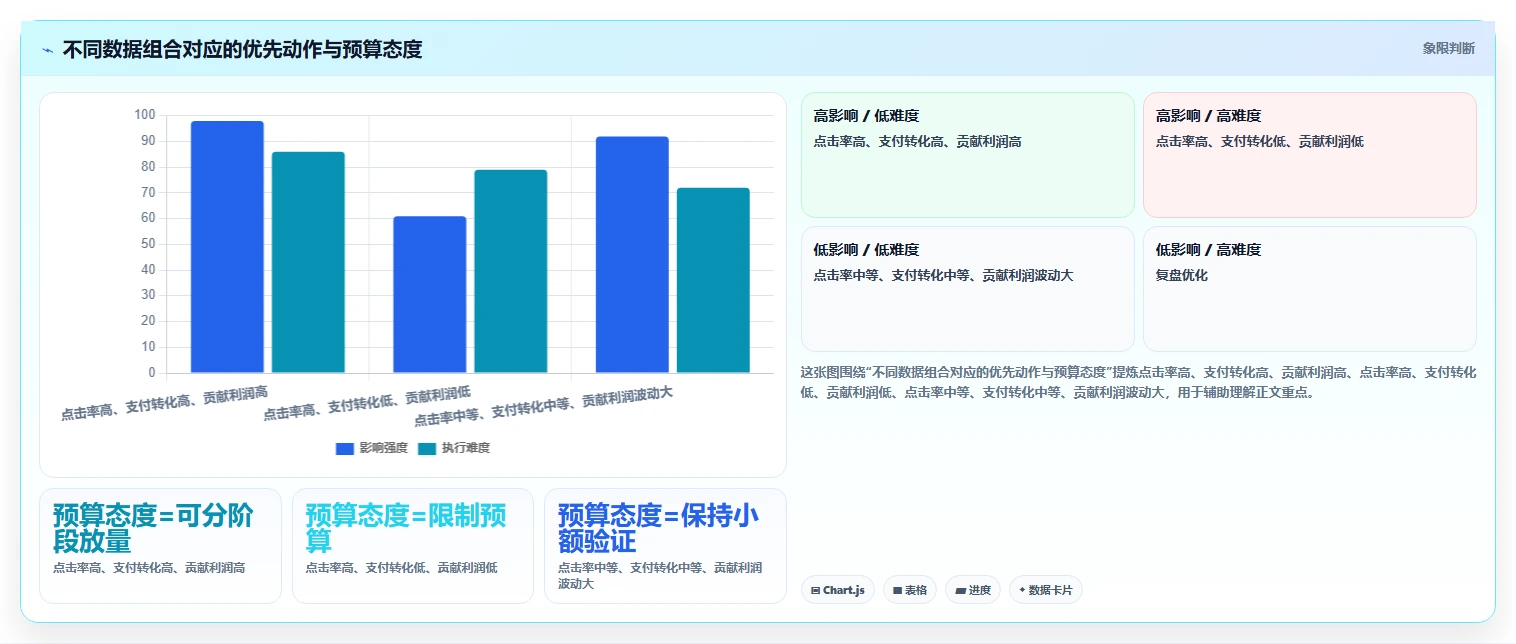Image resolution: width=1516 pixels, height=644 pixels.
Task: Click the lightning icon beside the title
Action: click(x=48, y=50)
